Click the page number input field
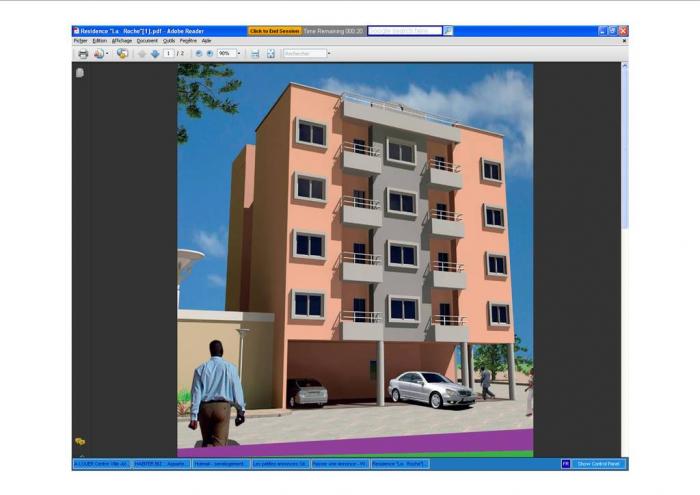This screenshot has width=700, height=495. pyautogui.click(x=169, y=53)
